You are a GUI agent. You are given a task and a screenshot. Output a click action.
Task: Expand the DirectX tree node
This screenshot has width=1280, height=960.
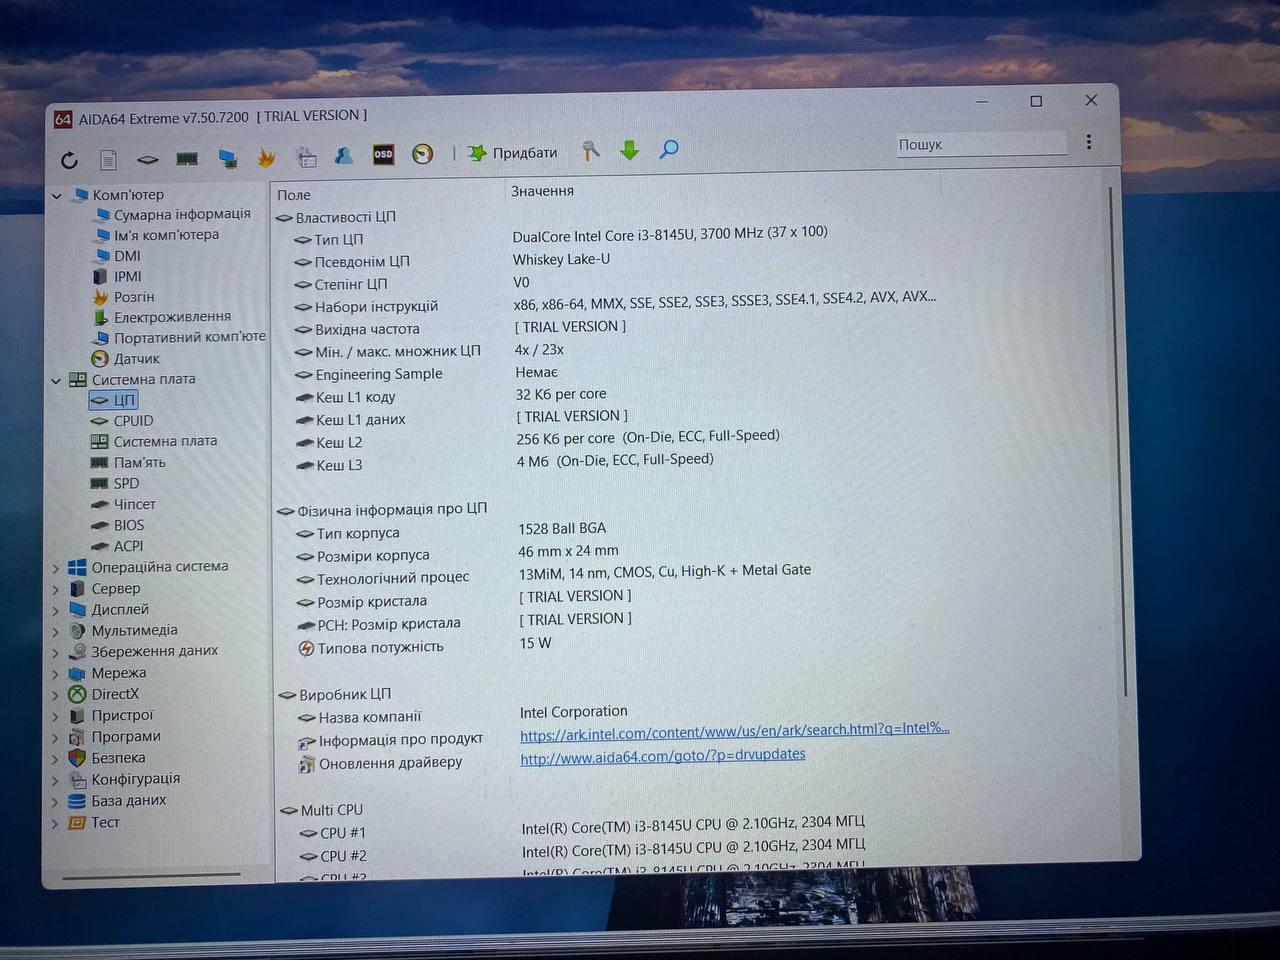coord(56,695)
